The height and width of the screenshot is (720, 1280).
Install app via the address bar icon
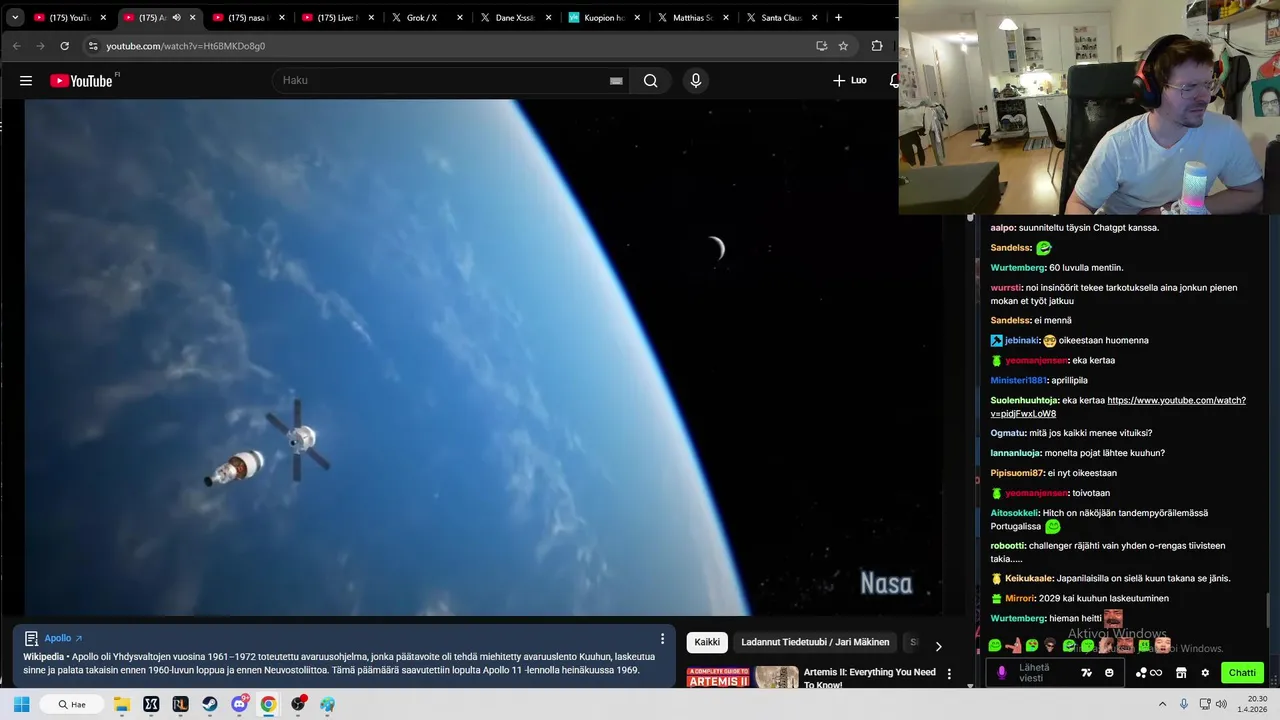[x=821, y=46]
